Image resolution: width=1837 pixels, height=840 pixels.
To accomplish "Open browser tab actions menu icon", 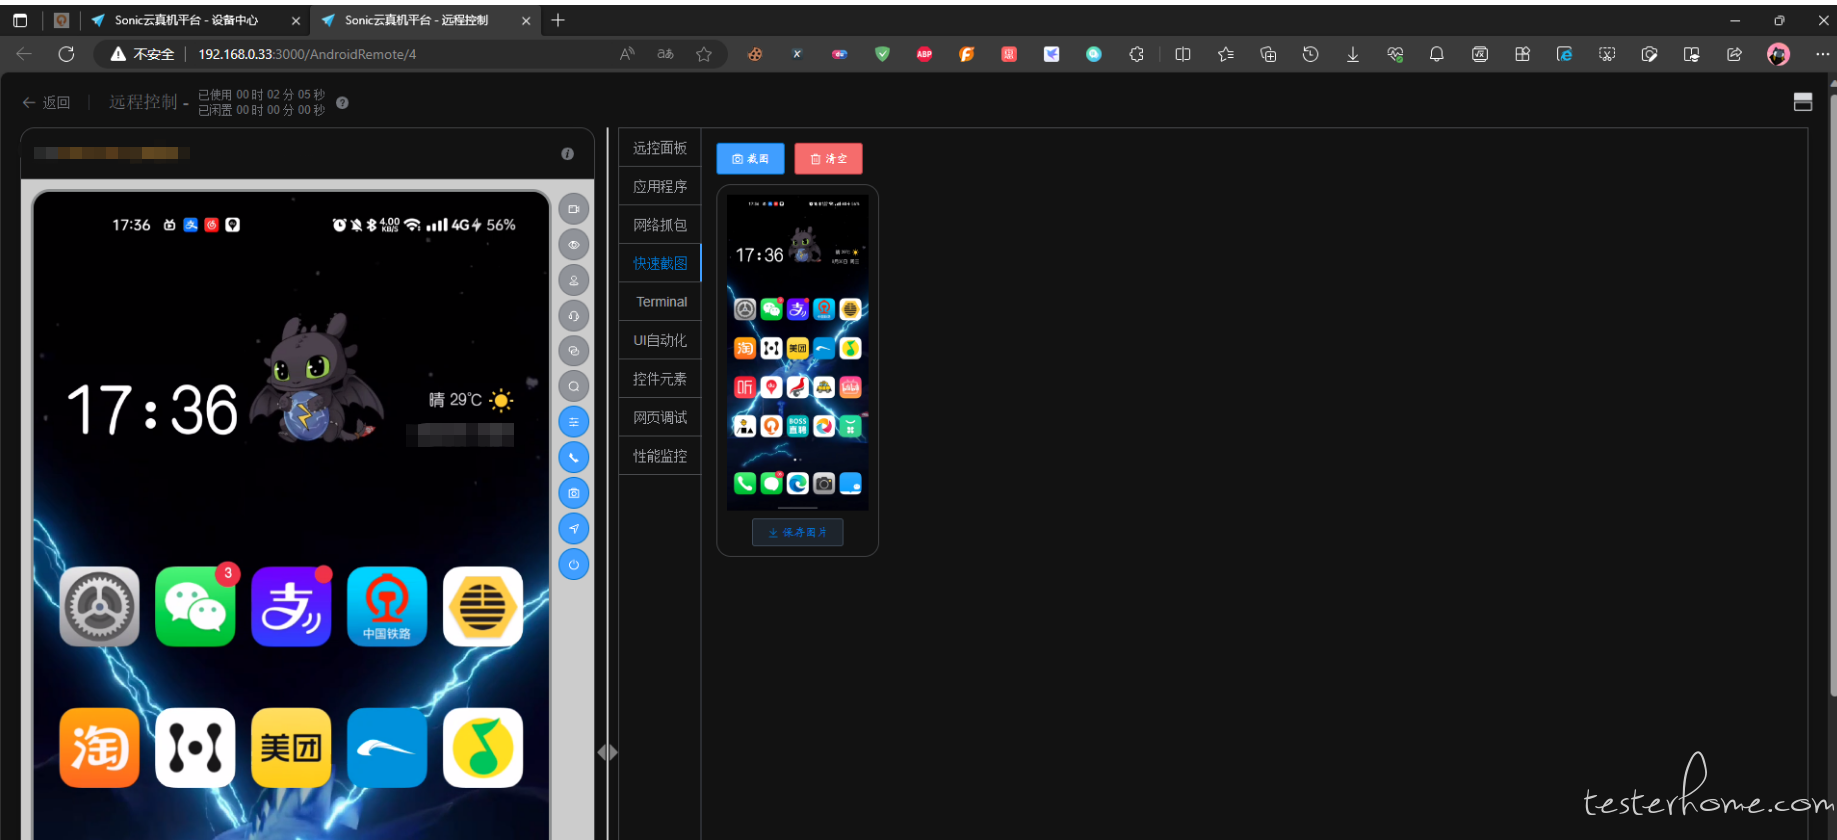I will pyautogui.click(x=20, y=20).
